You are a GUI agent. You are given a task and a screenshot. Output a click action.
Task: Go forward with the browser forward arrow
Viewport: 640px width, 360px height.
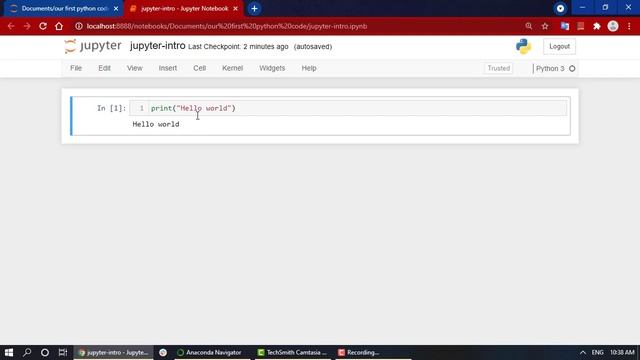pos(27,26)
